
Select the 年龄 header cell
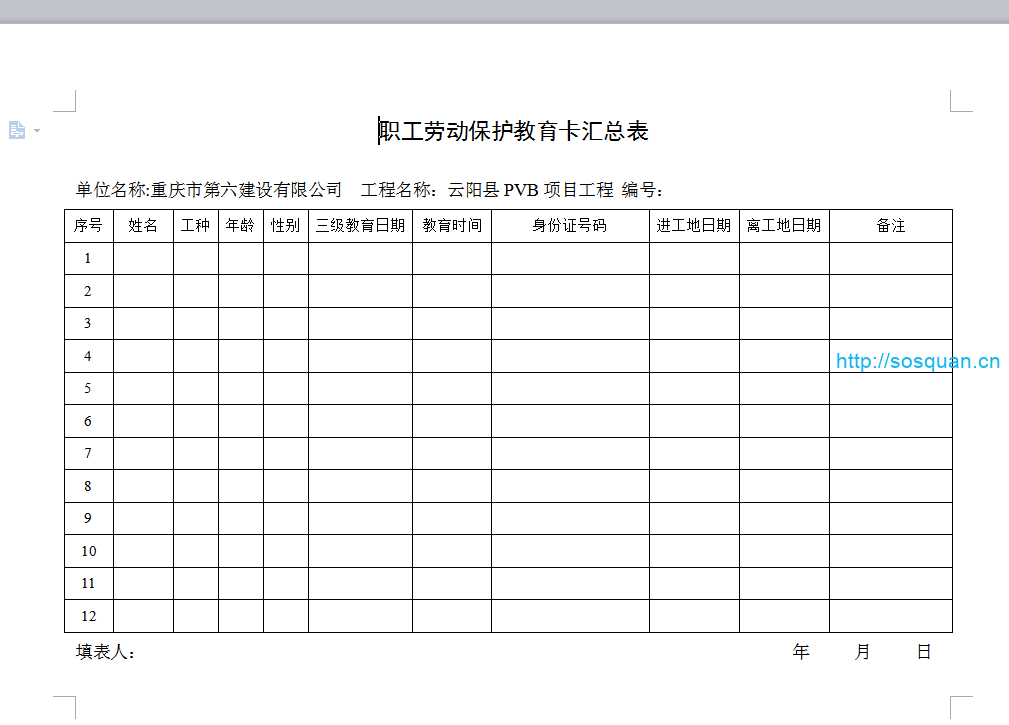[x=240, y=226]
